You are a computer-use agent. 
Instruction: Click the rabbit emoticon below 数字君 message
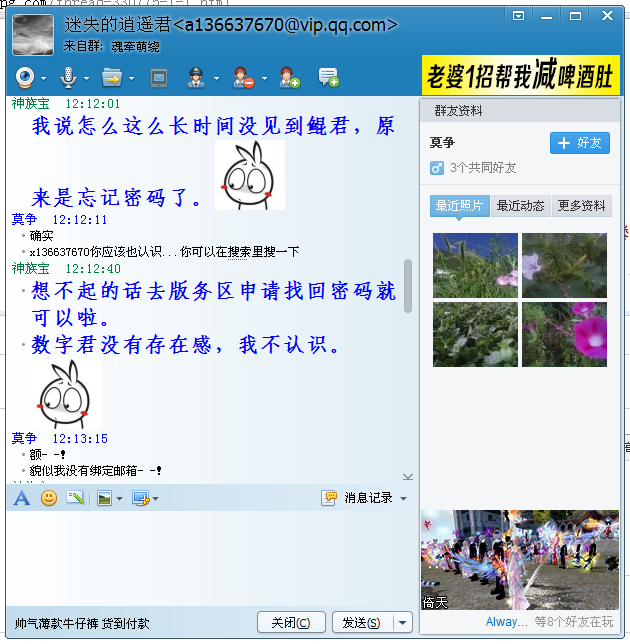point(65,394)
